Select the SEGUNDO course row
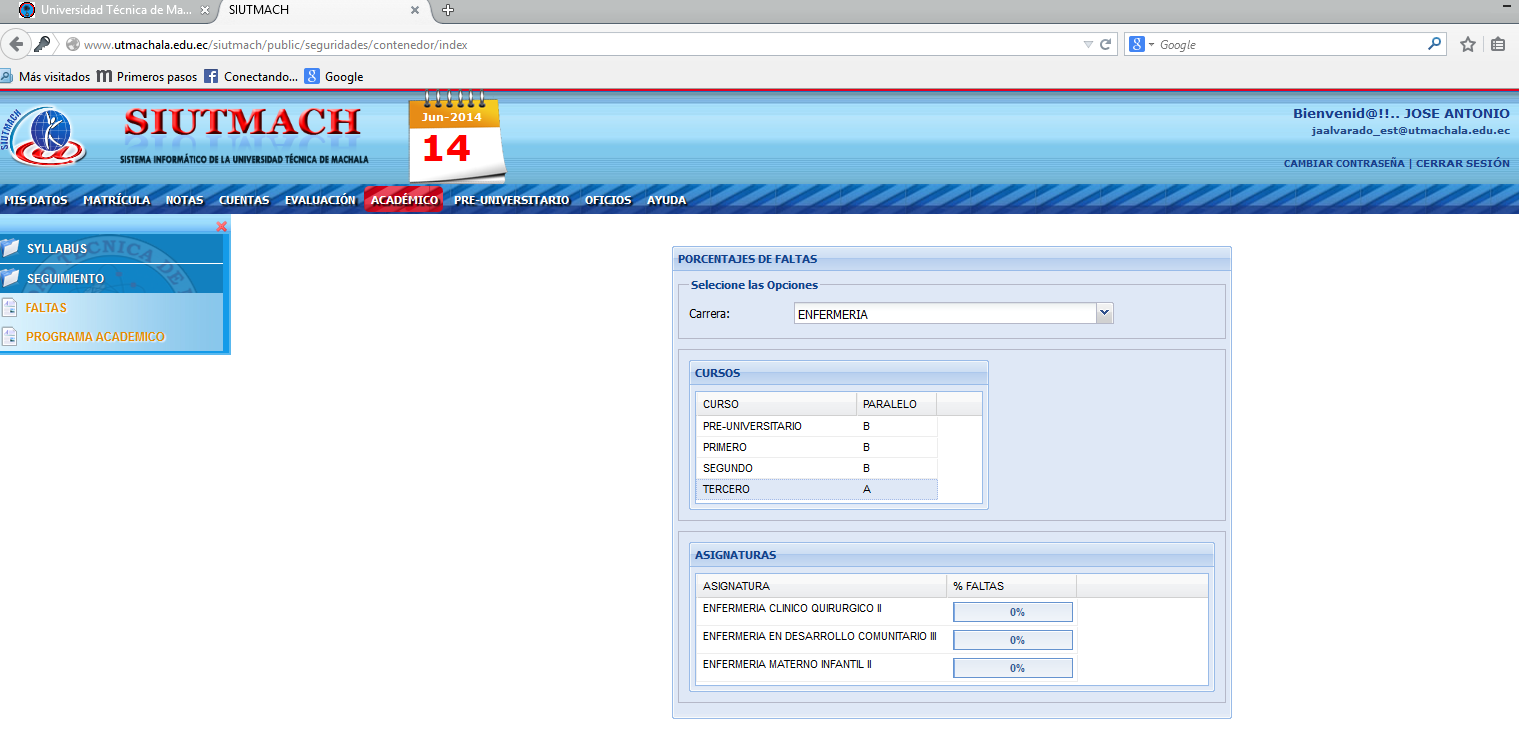The width and height of the screenshot is (1519, 740). point(817,468)
